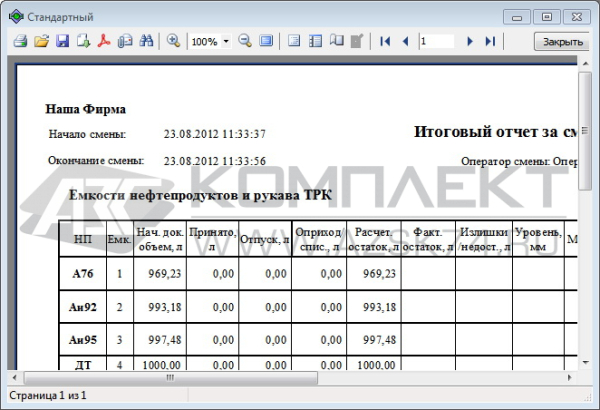
Task: Click the 'ДТ' fuel row label
Action: click(83, 365)
